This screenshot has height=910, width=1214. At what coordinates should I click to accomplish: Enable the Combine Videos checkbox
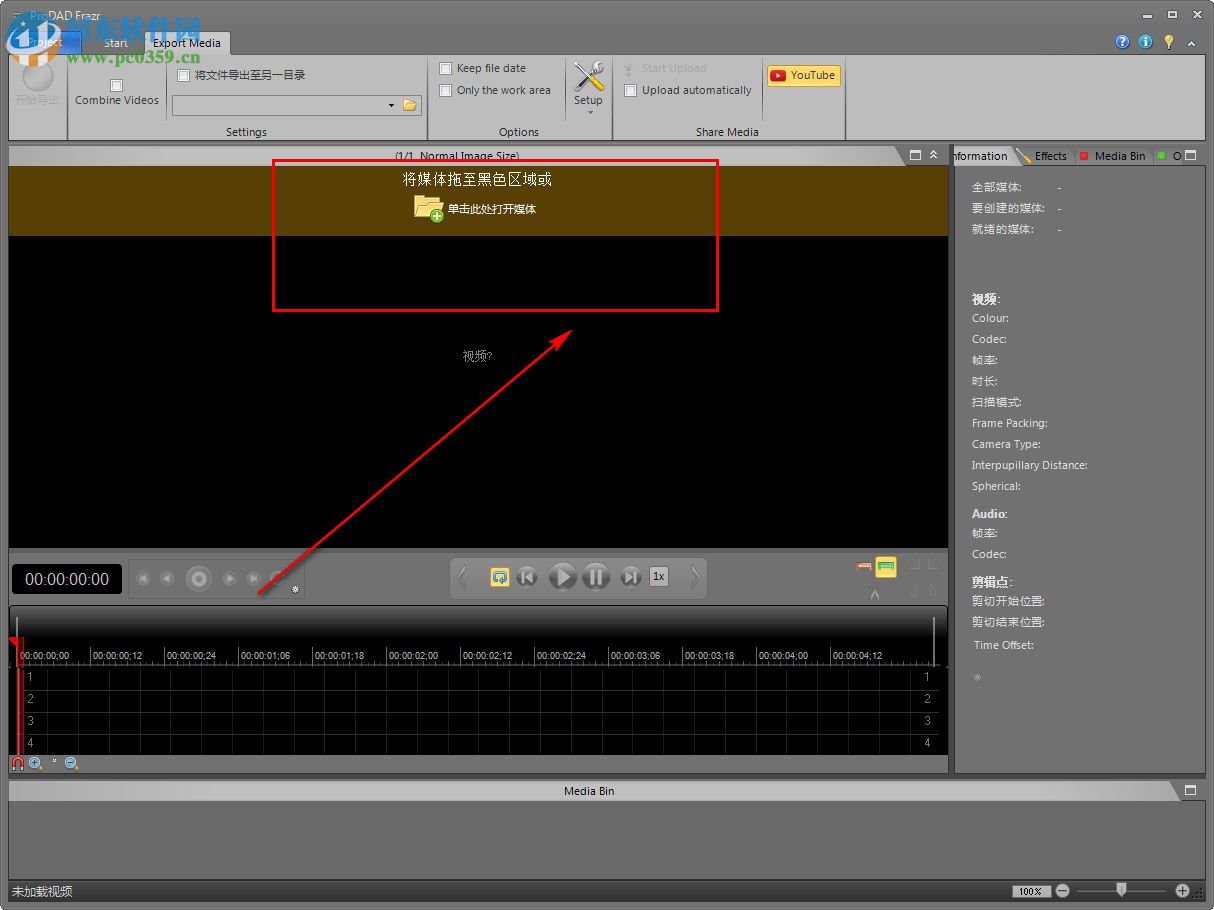[x=116, y=85]
